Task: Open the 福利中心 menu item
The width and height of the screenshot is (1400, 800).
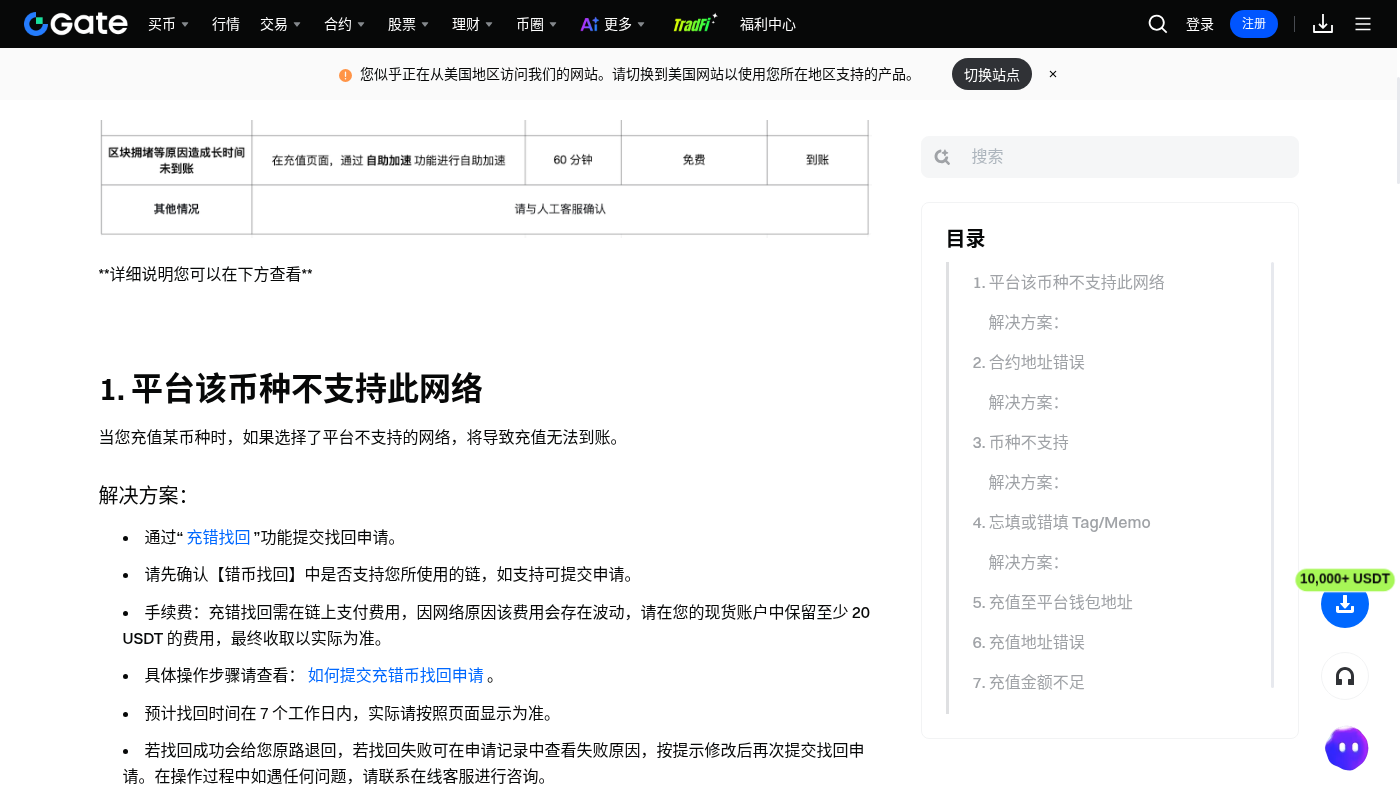Action: click(x=768, y=24)
